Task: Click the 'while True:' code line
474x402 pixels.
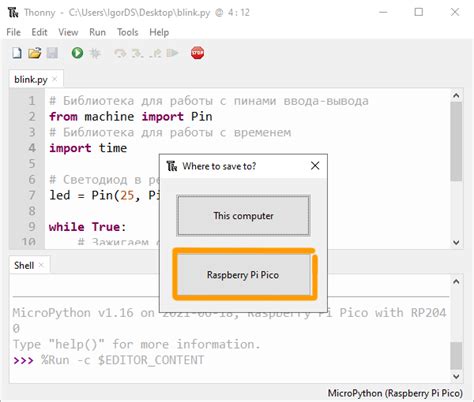Action: point(88,227)
